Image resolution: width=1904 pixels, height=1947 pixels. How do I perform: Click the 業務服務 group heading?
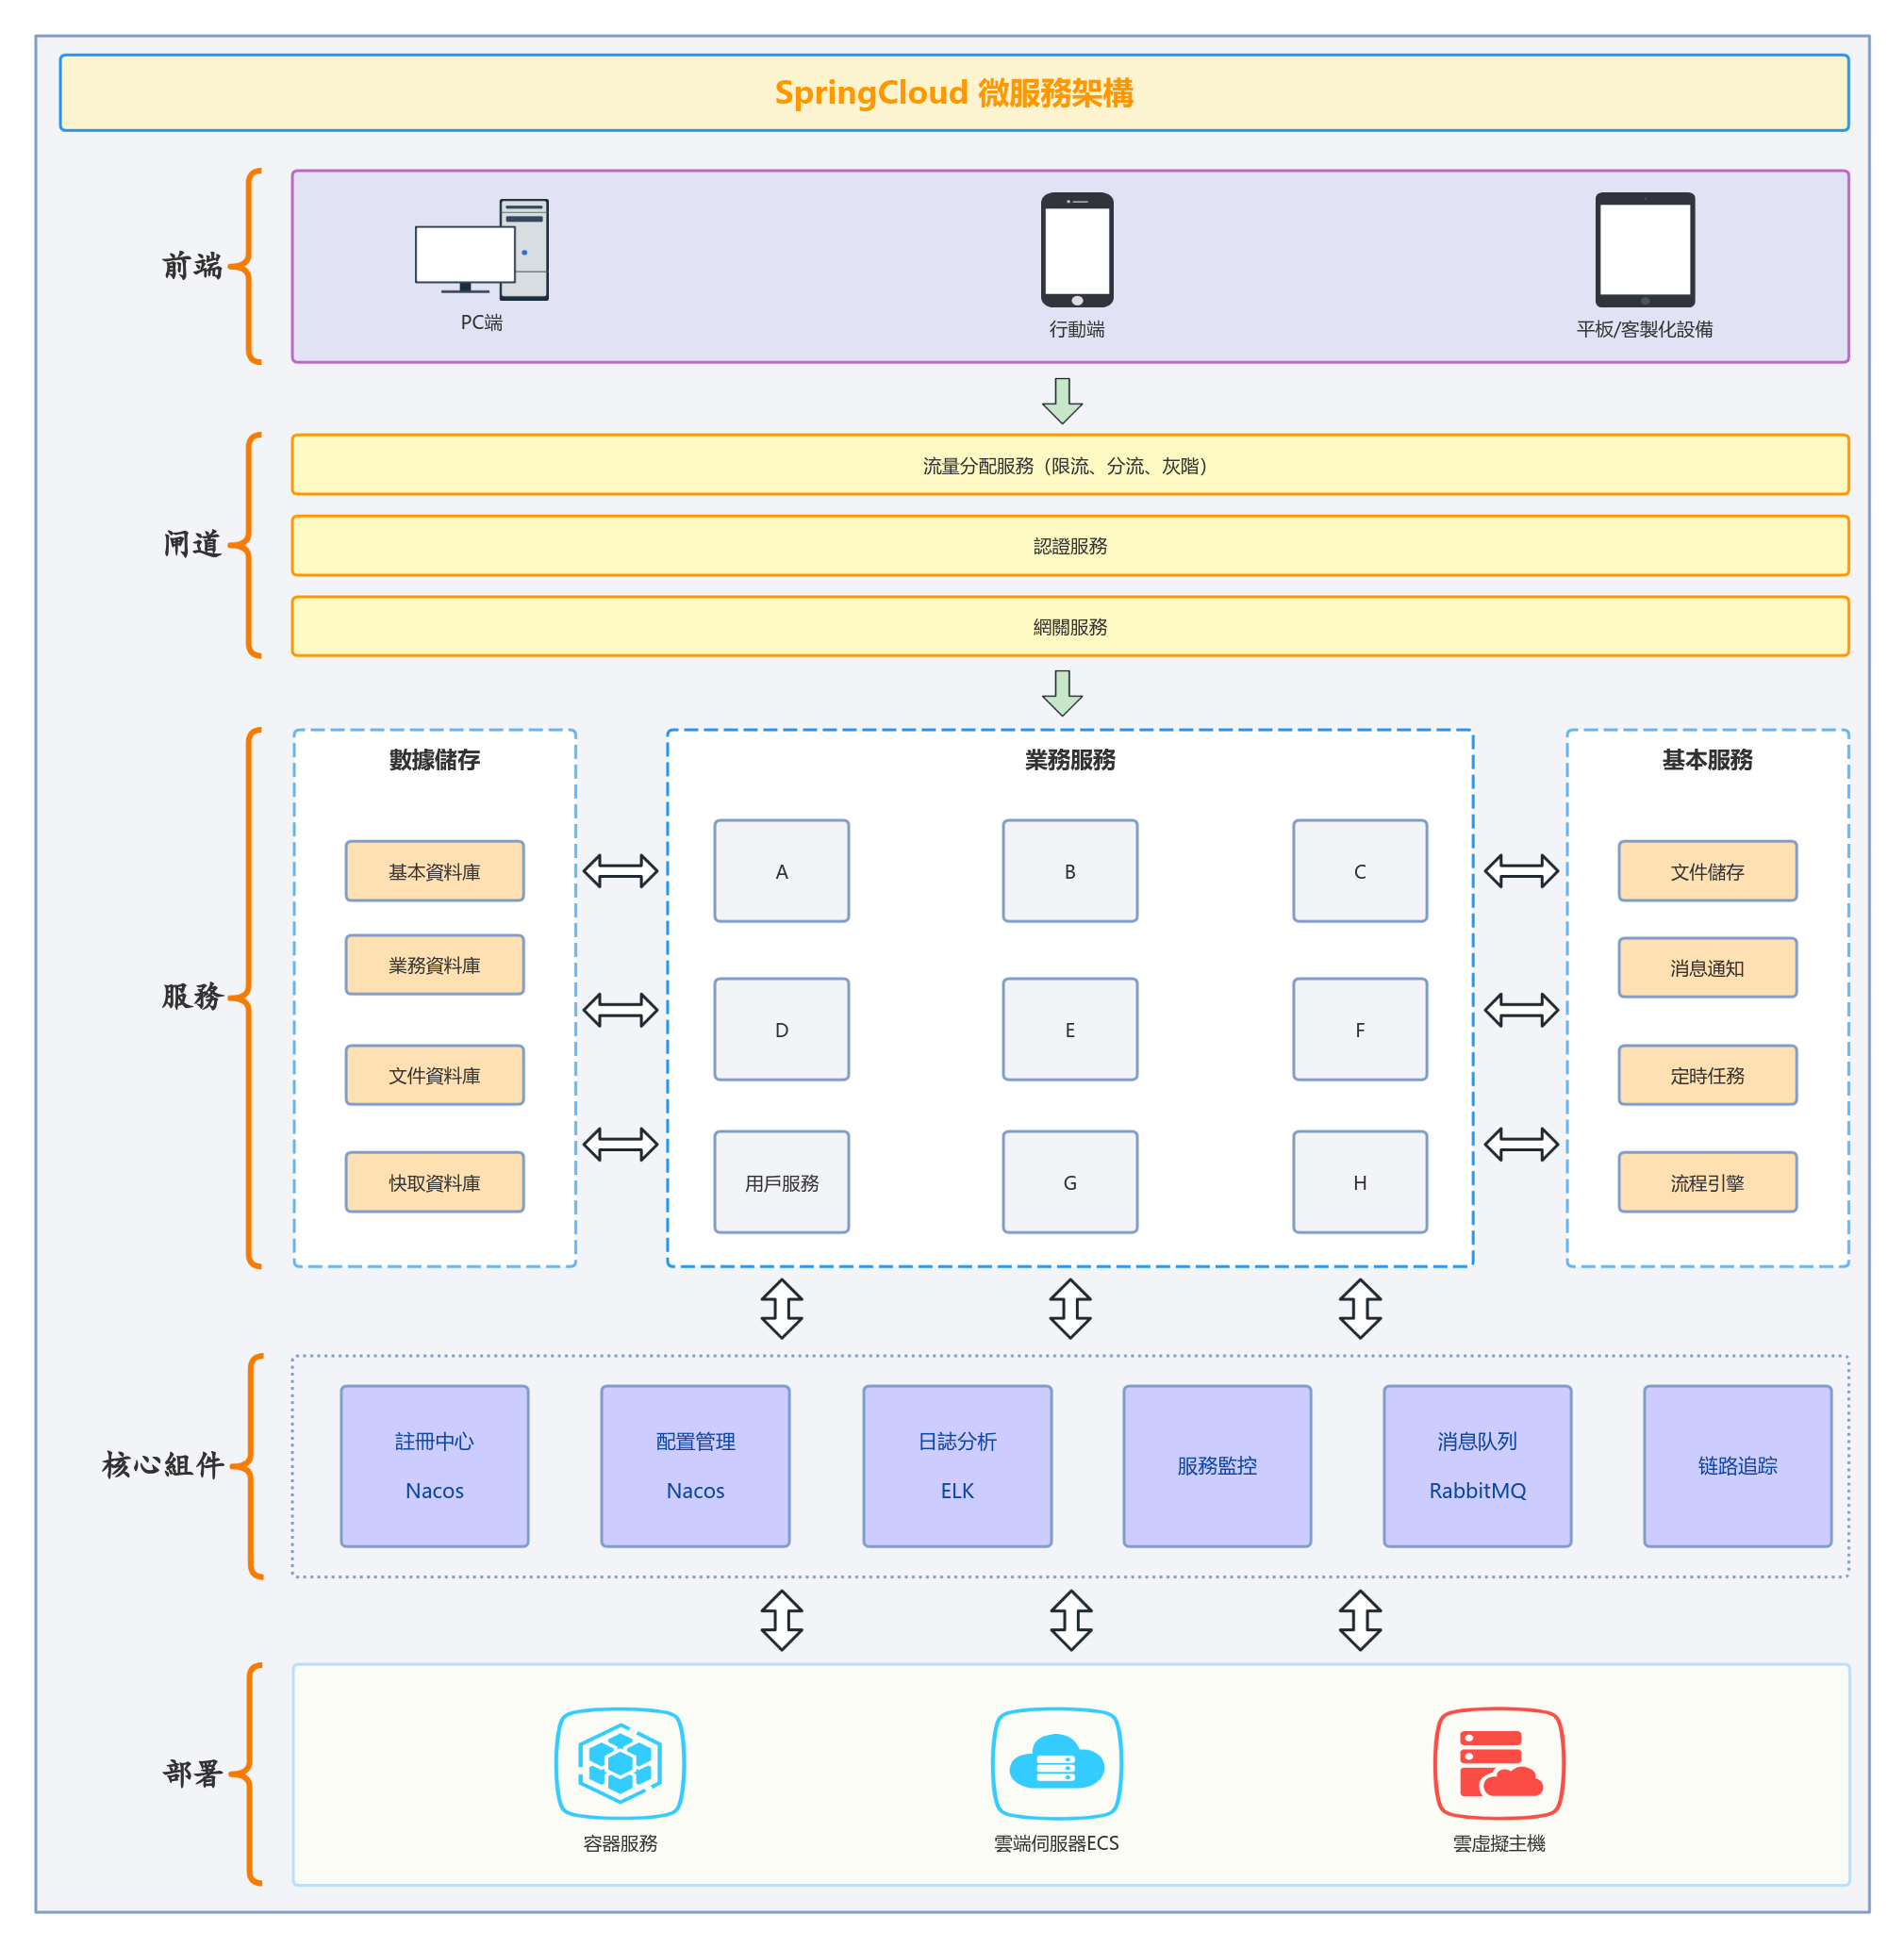tap(1070, 760)
